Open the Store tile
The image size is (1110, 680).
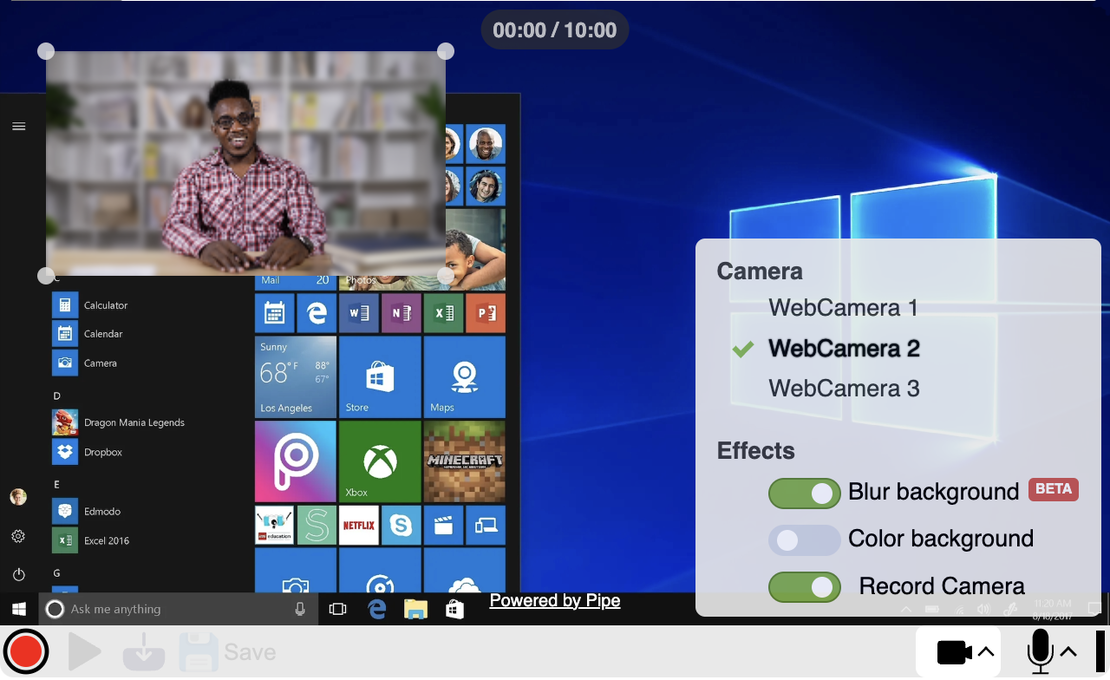(380, 376)
